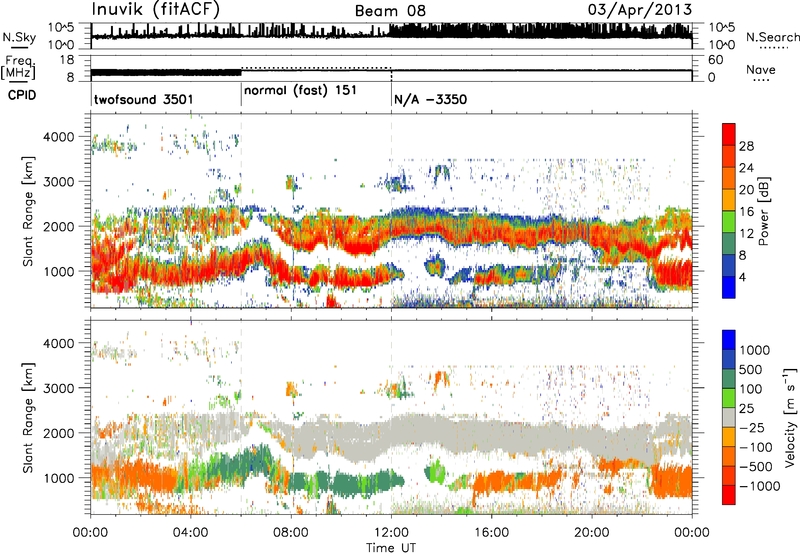Click the 'Nave' legend label
The height and width of the screenshot is (554, 800).
761,69
